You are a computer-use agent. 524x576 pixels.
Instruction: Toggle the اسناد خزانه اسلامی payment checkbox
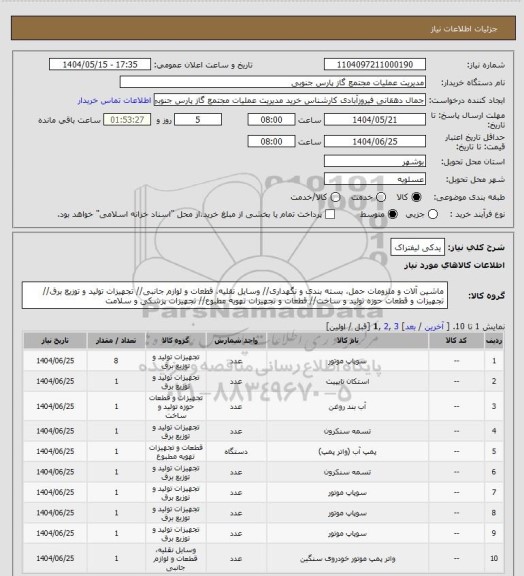pos(330,214)
